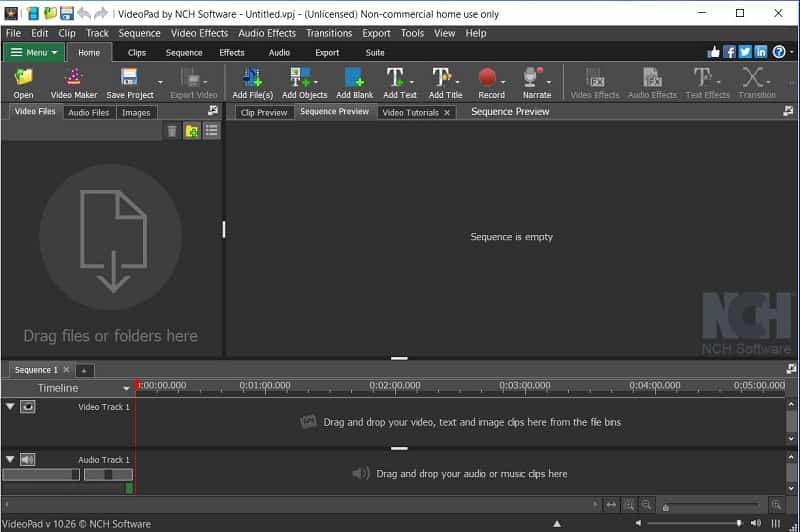Open the green Menu dropdown
The width and height of the screenshot is (800, 532).
[34, 53]
